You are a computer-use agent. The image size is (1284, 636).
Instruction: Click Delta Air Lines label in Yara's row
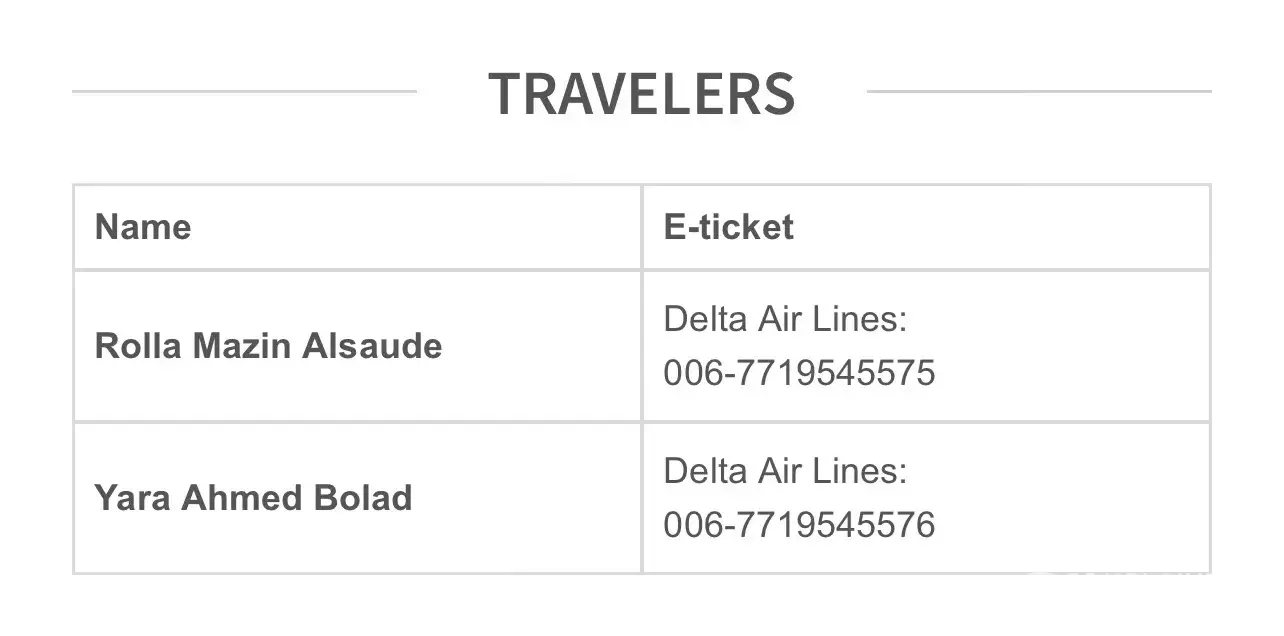pos(785,471)
